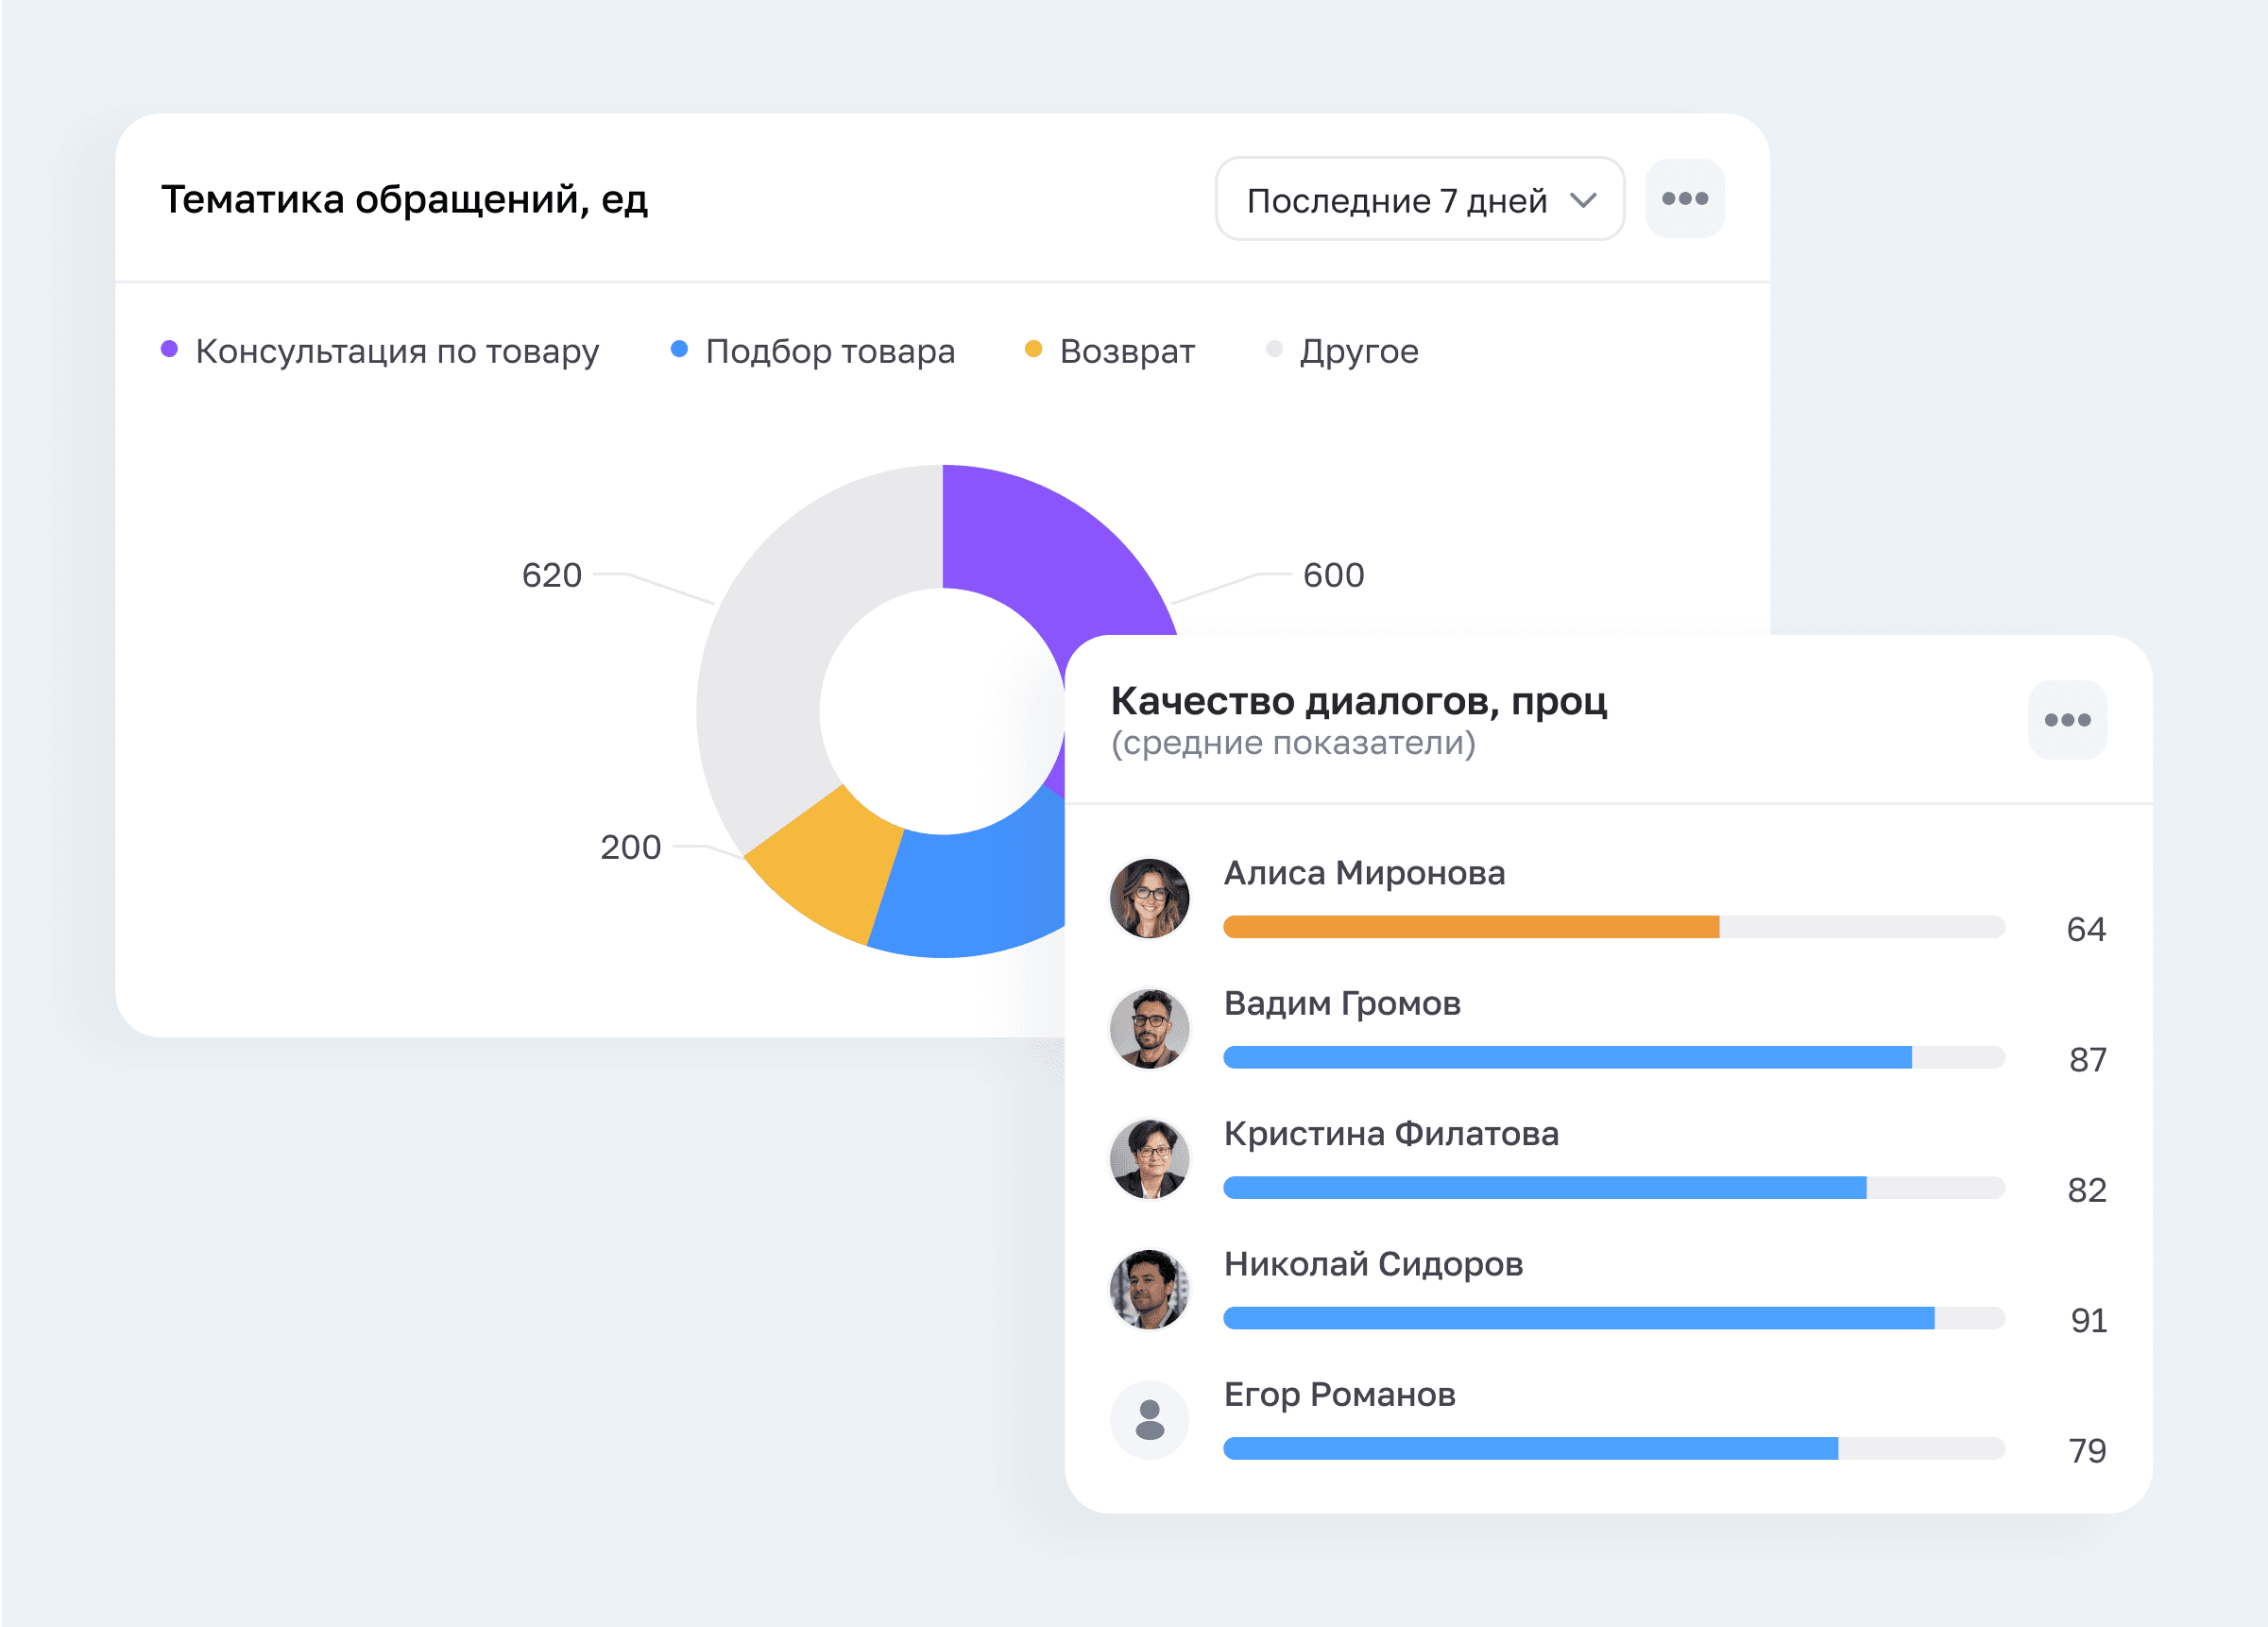The width and height of the screenshot is (2268, 1627).
Task: Open Кристина Филатова's avatar photo
Action: [x=1149, y=1159]
